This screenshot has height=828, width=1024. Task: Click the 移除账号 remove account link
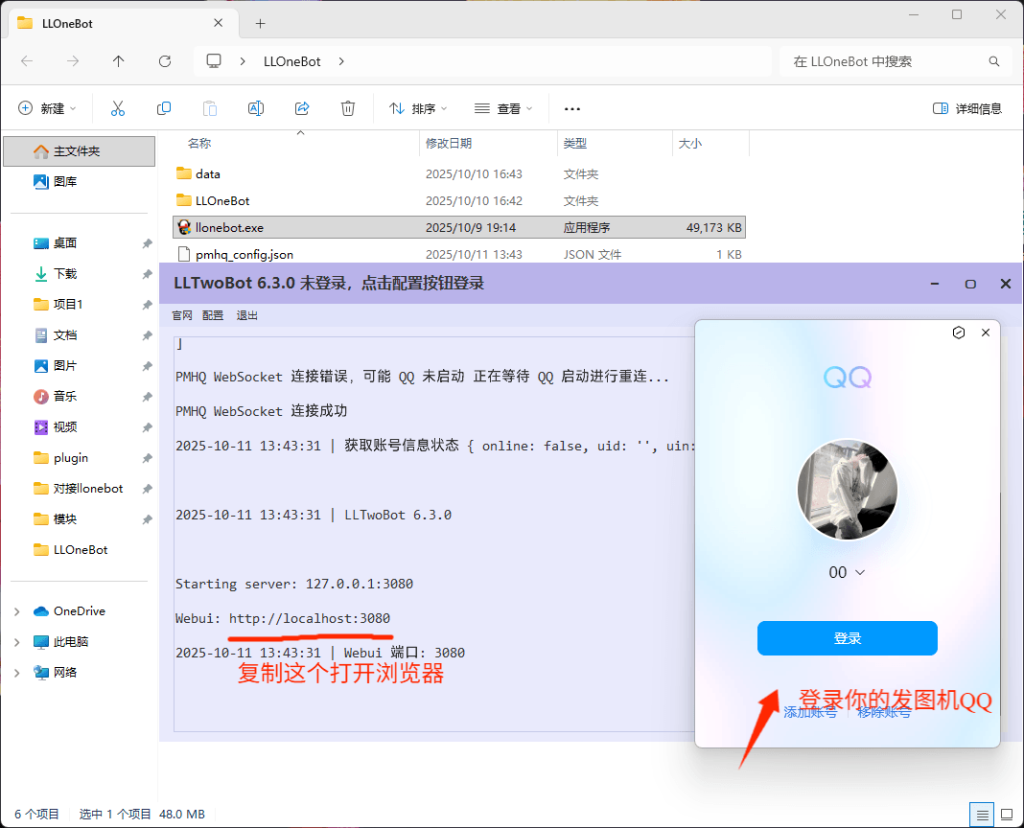884,713
